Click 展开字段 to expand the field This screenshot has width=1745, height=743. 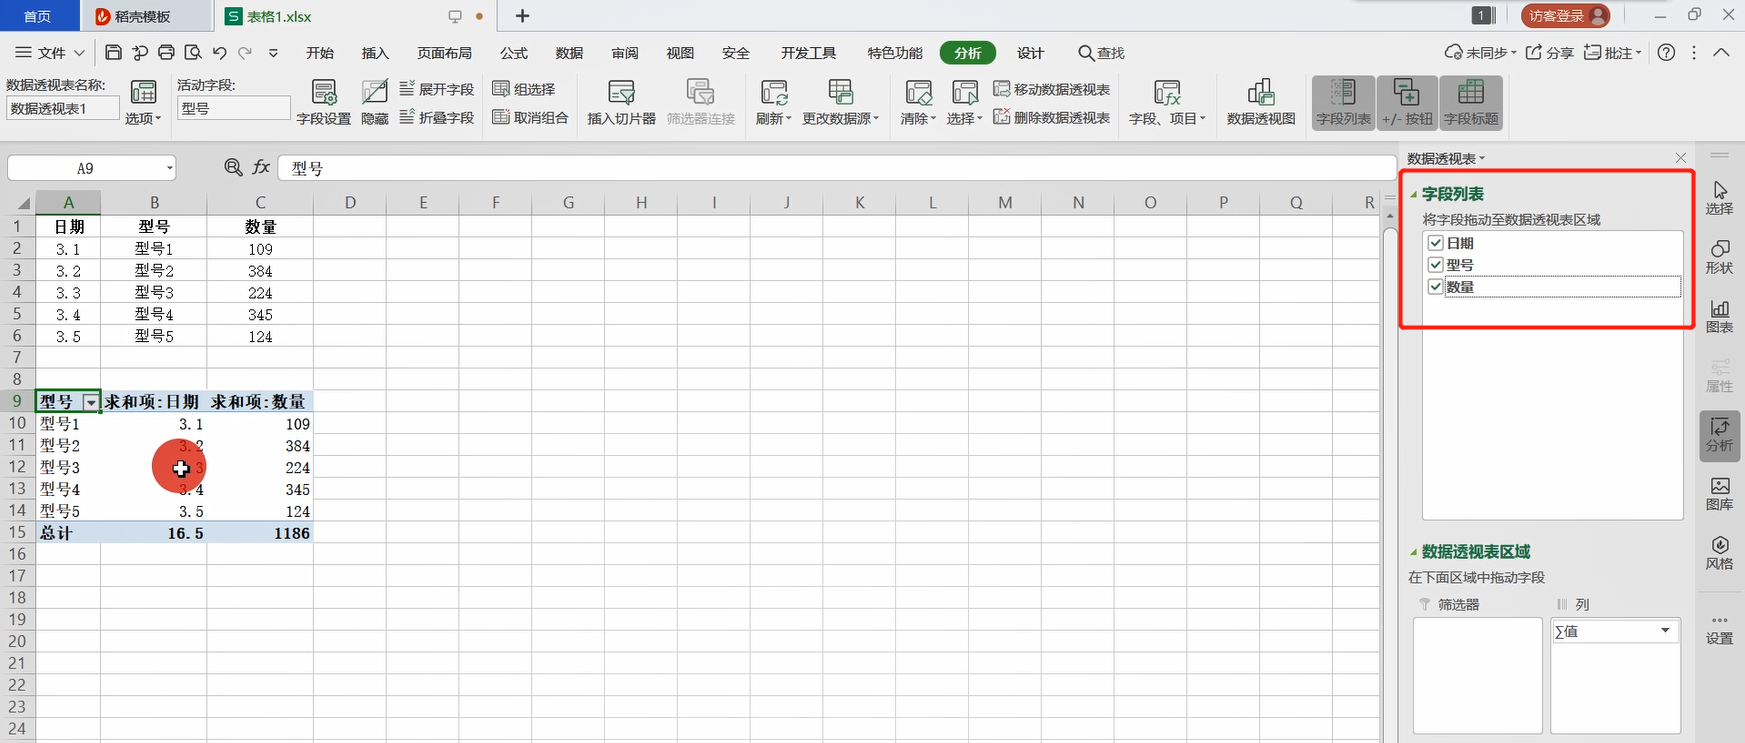(x=437, y=89)
